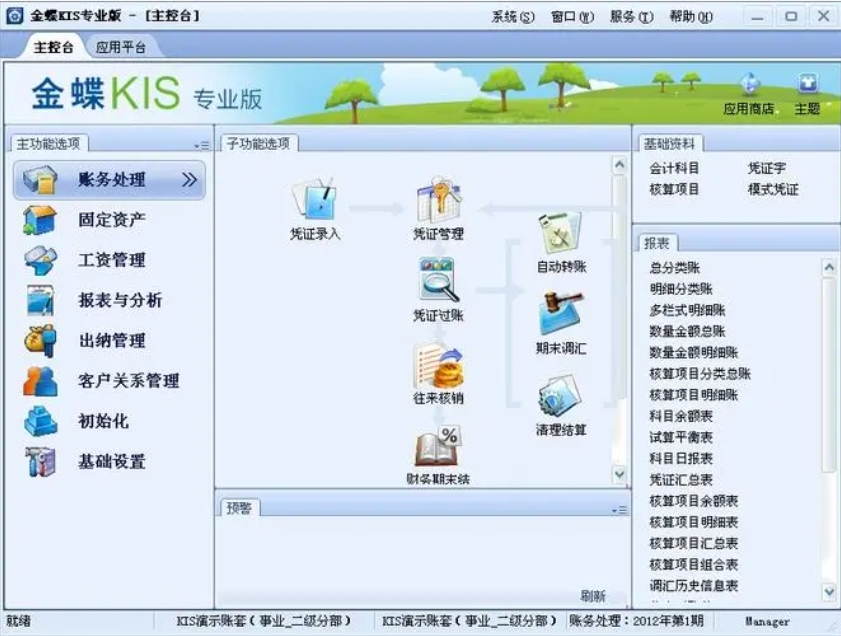Viewport: 841px width, 636px height.
Task: Open 核算项目 in 基础资料
Action: click(x=674, y=189)
